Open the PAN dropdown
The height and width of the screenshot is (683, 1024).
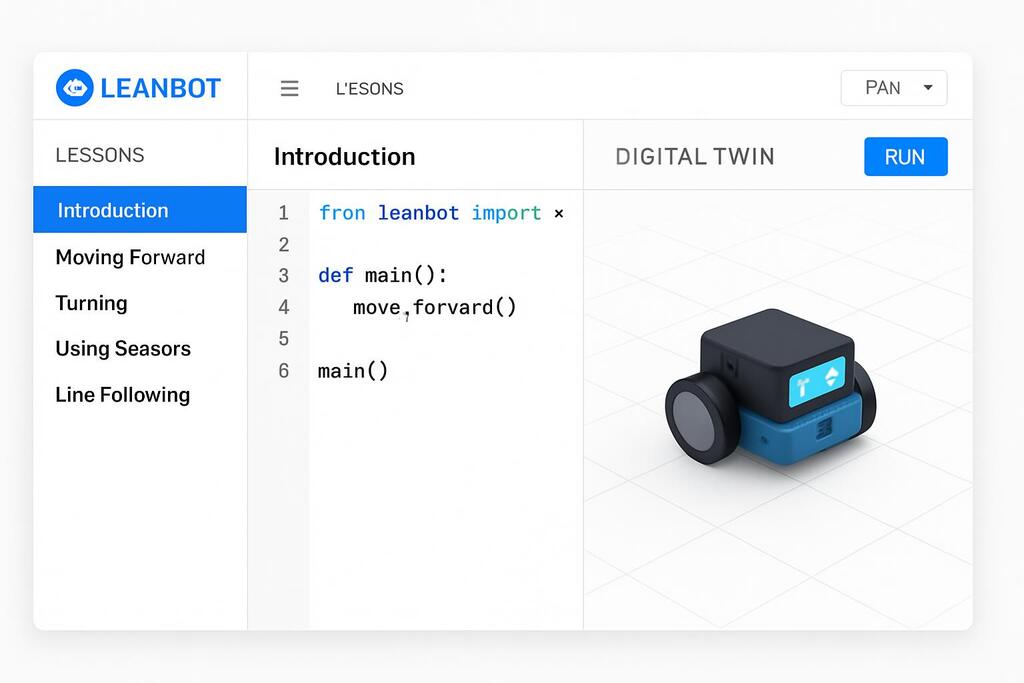(893, 87)
